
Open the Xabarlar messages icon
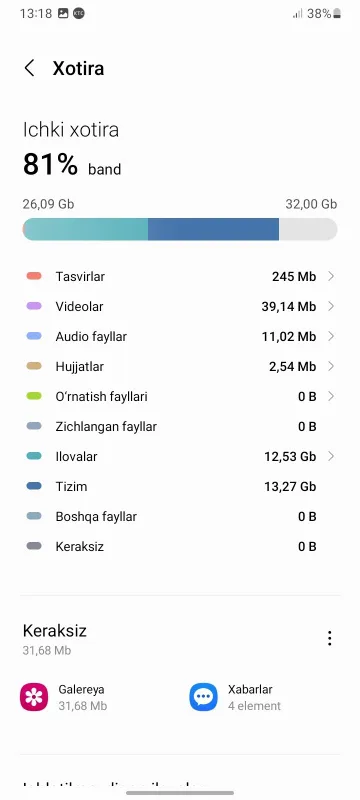click(x=203, y=697)
